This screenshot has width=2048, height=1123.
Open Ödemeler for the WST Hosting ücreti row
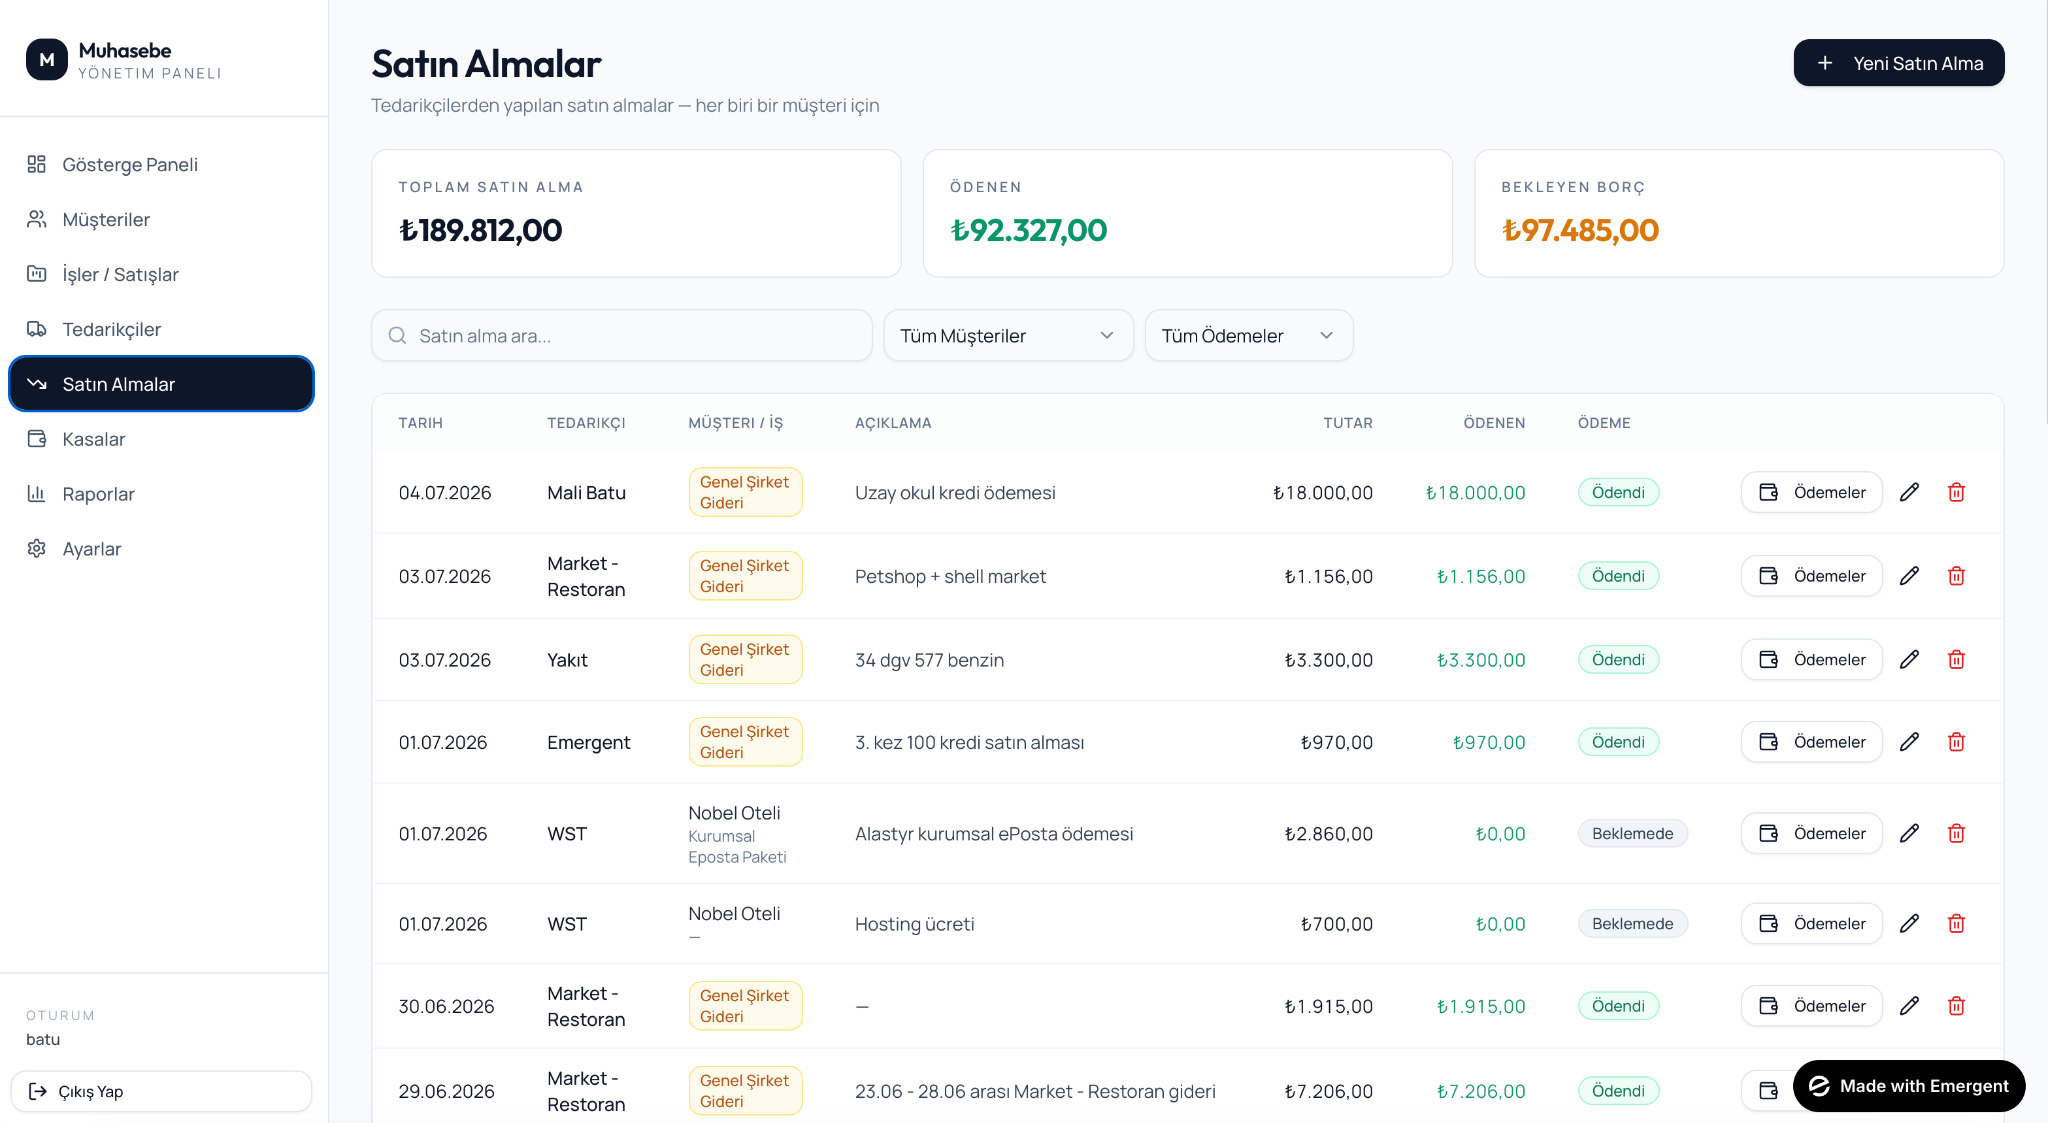pos(1811,924)
